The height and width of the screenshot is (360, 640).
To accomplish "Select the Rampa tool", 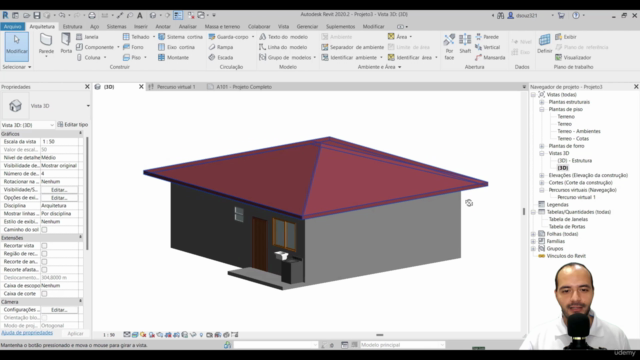I will click(x=221, y=47).
